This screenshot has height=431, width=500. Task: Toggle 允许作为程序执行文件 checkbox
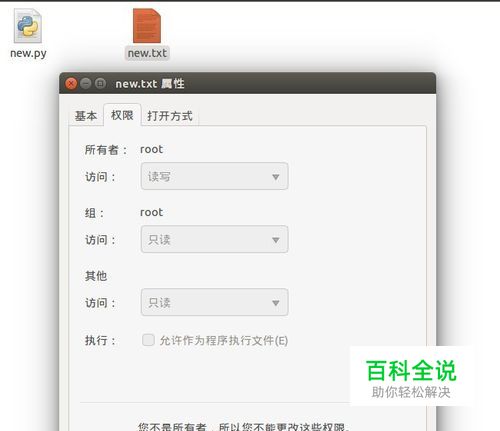click(x=148, y=340)
